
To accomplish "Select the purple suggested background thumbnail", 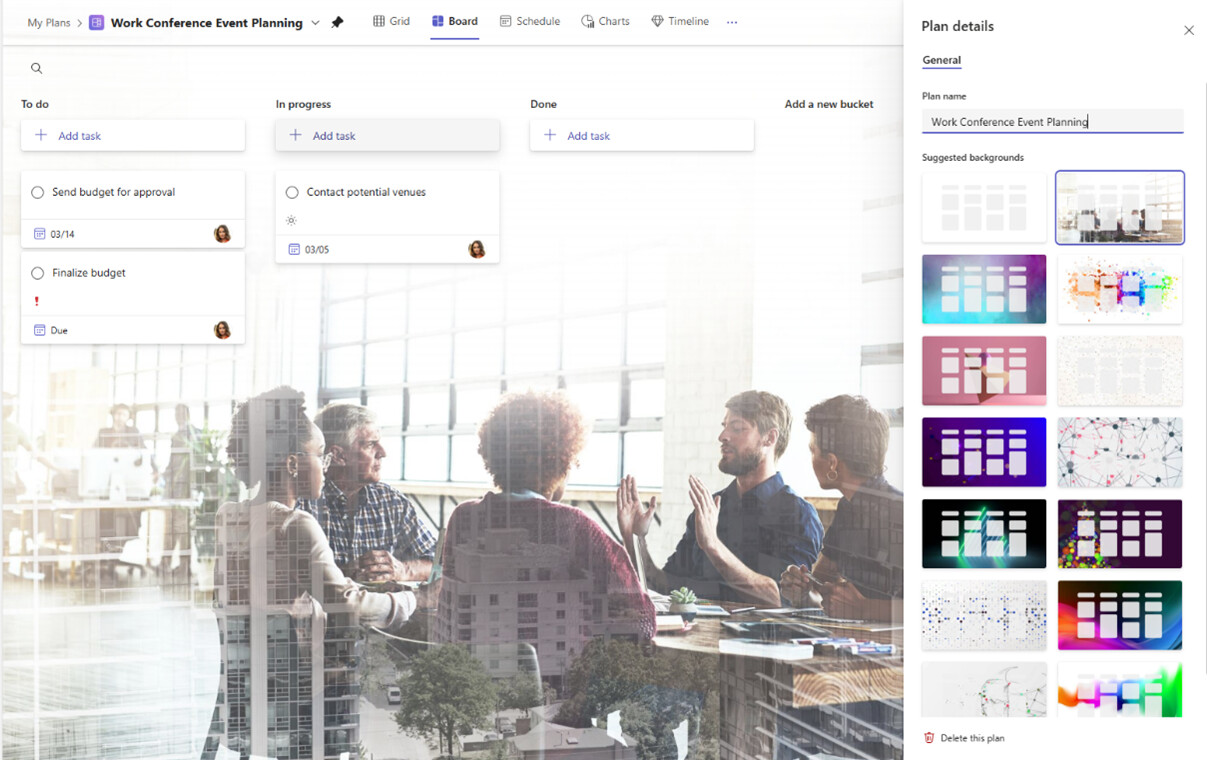I will [x=984, y=452].
